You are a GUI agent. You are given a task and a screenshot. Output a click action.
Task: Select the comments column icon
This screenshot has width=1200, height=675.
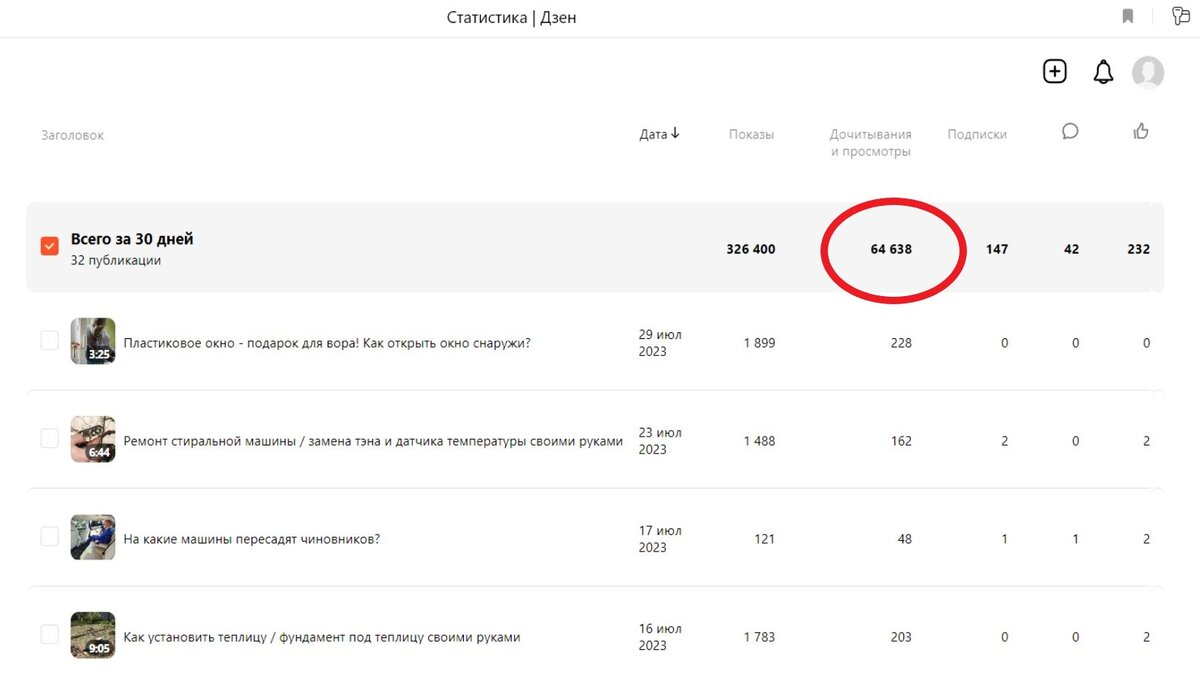tap(1070, 131)
